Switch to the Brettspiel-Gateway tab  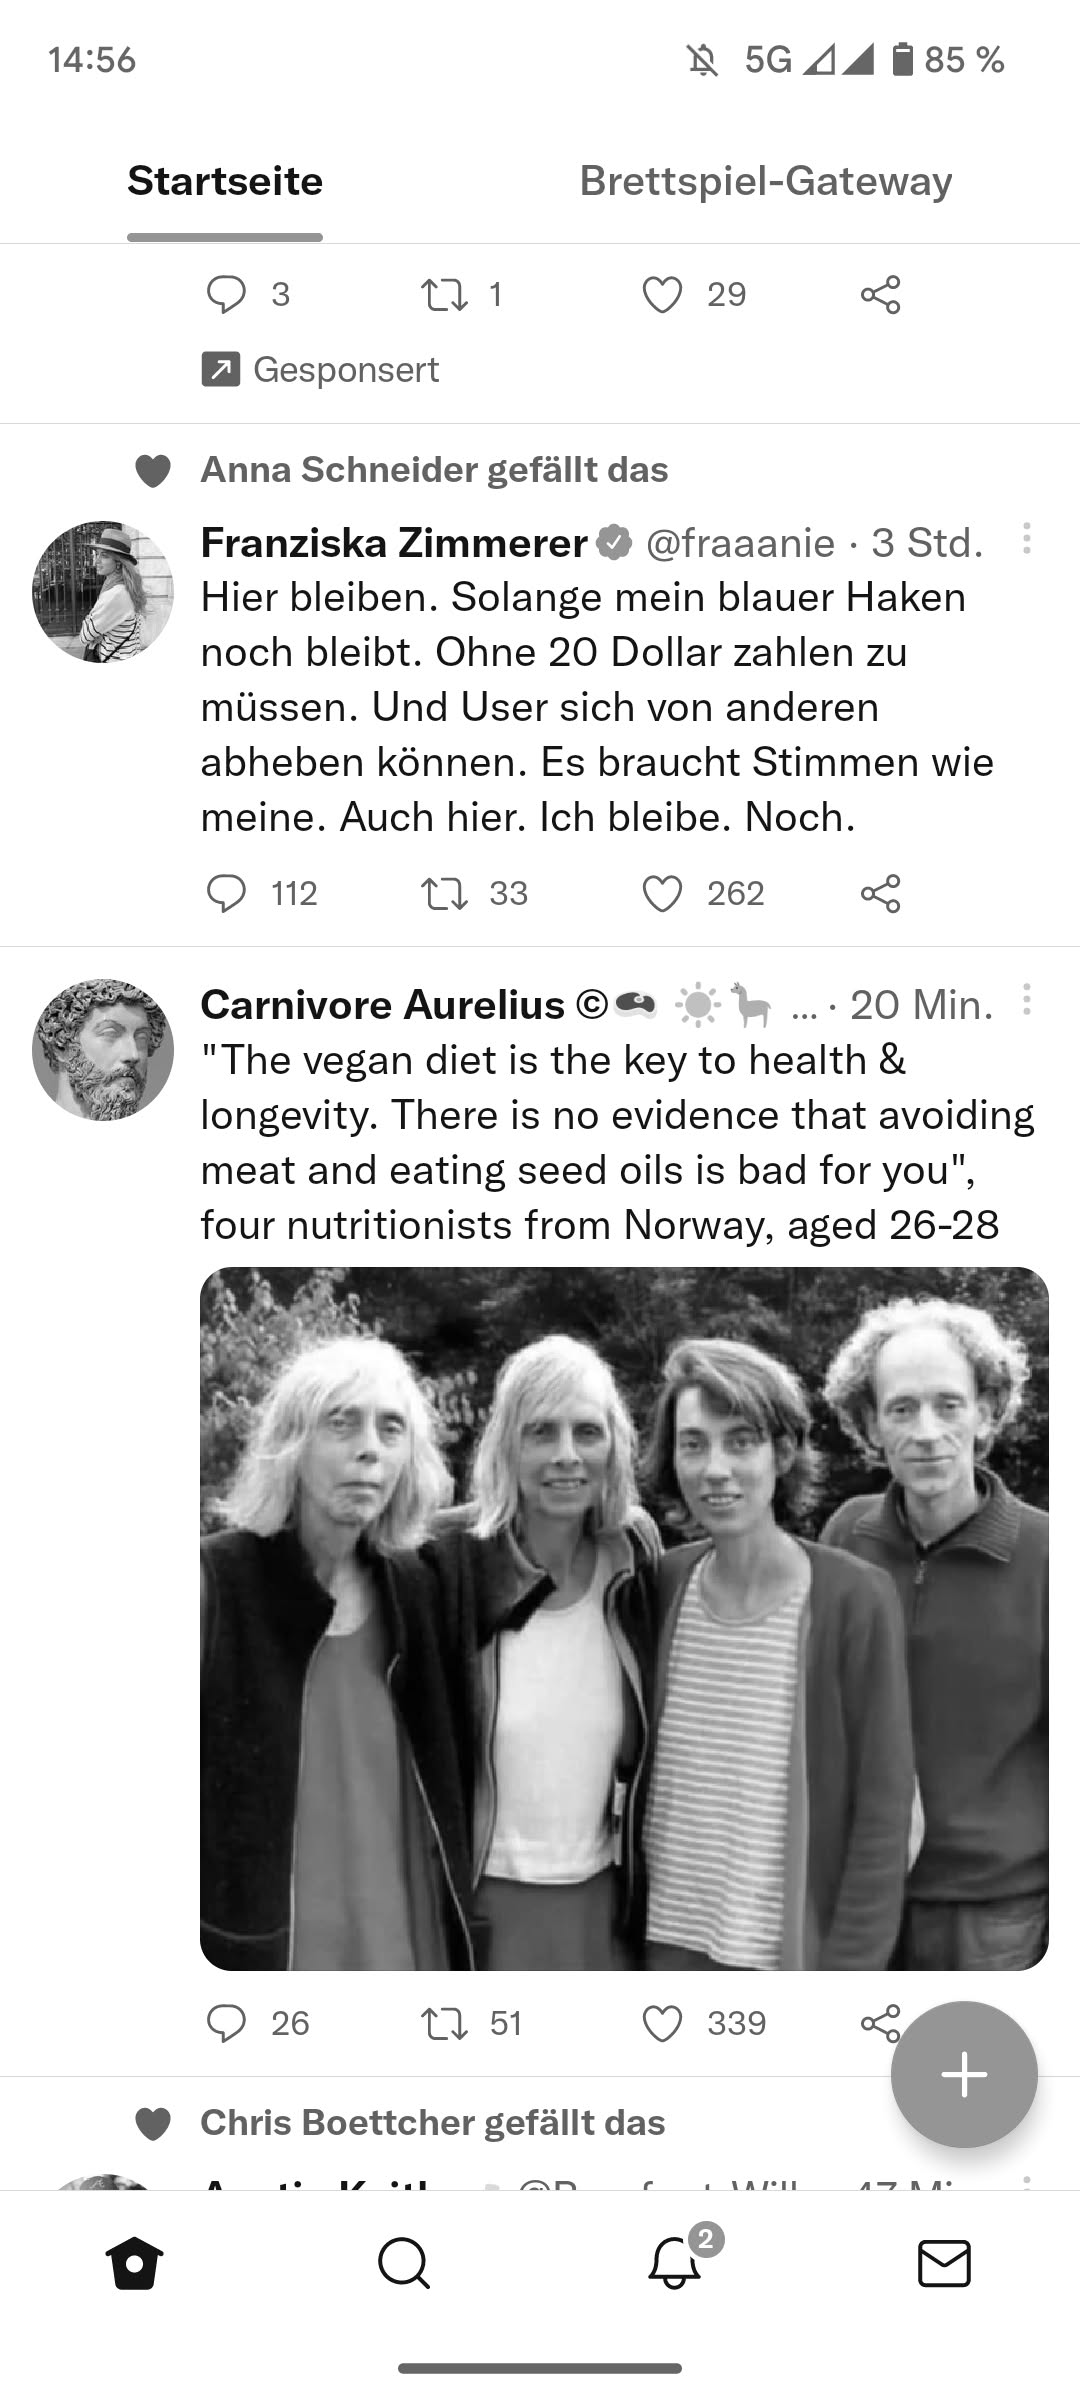click(766, 182)
